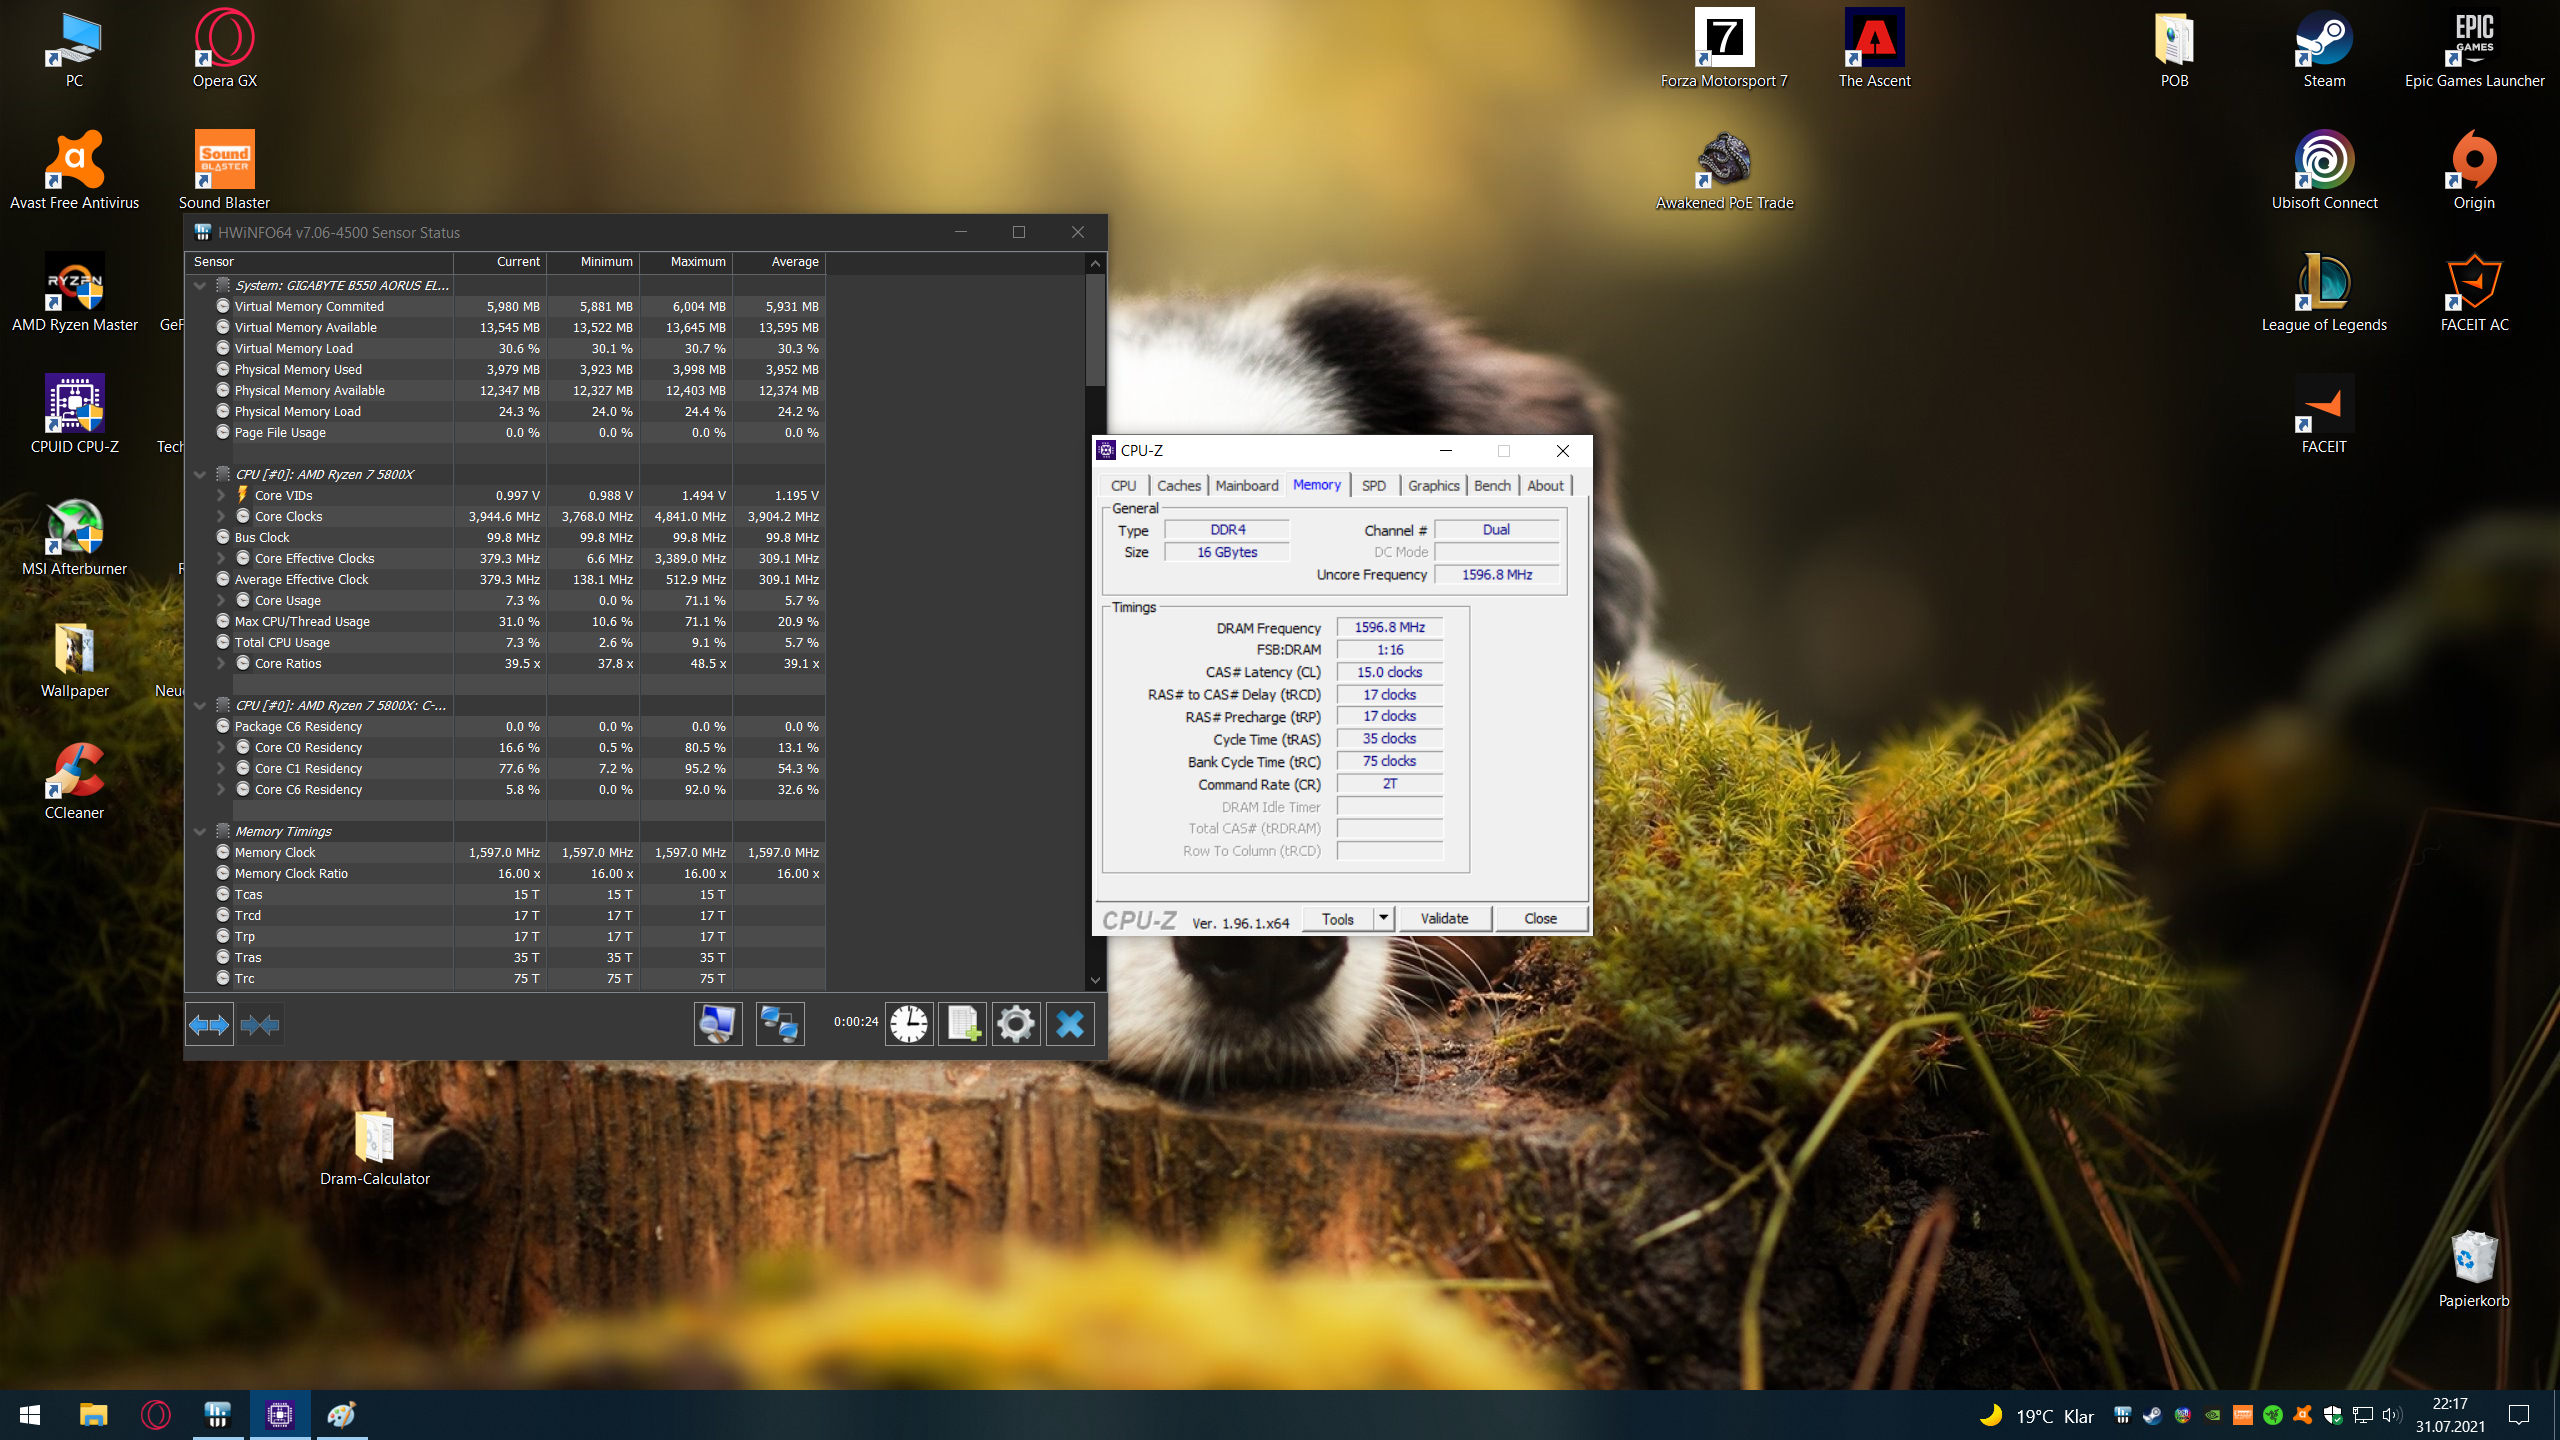Image resolution: width=2560 pixels, height=1440 pixels.
Task: Click the expand columns blue arrows button
Action: coord(209,1024)
